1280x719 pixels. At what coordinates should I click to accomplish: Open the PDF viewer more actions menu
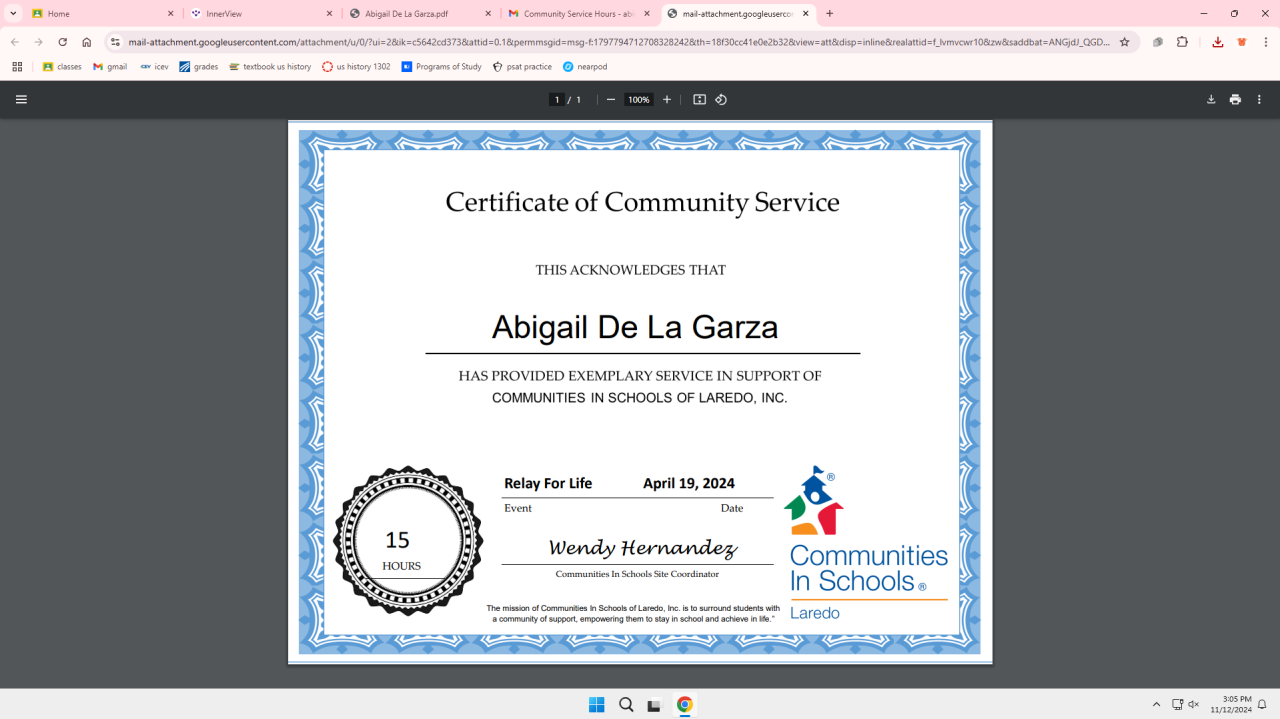pos(1259,100)
